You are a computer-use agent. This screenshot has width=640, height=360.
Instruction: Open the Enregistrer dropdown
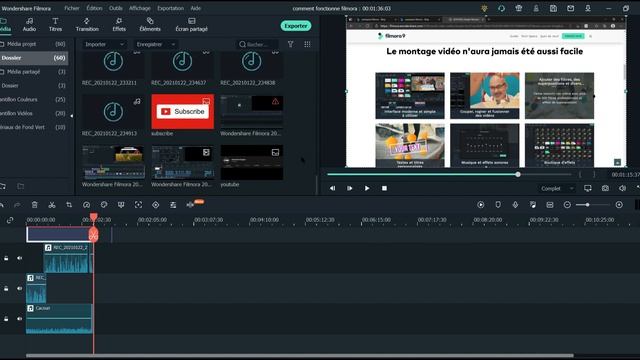coord(156,44)
